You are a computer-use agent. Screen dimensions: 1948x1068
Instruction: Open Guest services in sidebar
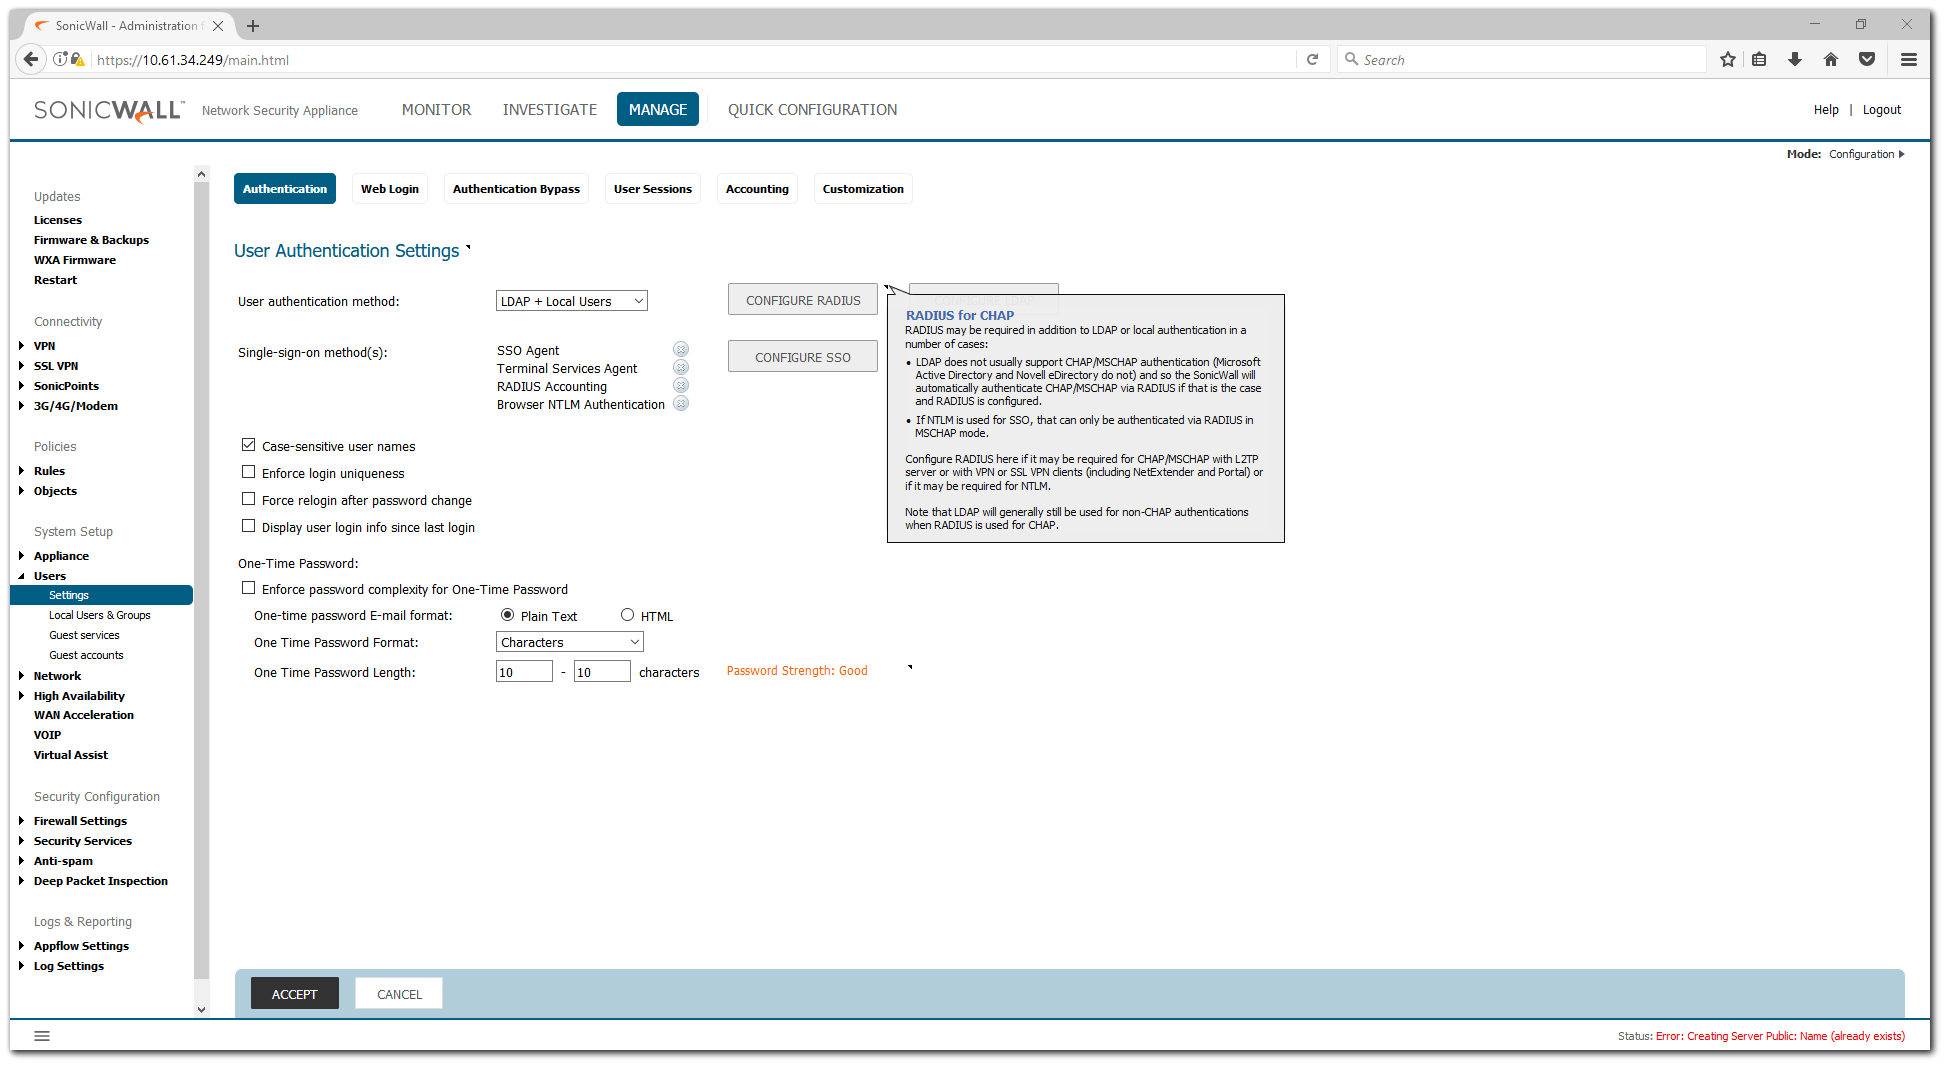84,635
